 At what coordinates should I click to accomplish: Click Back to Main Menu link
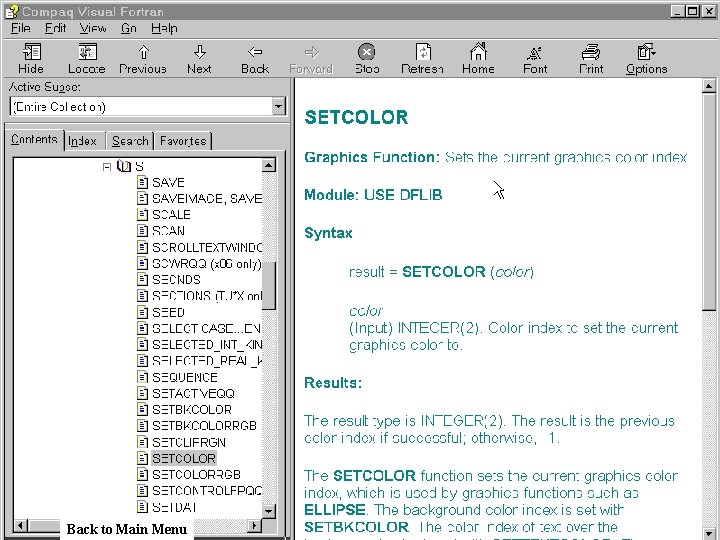click(127, 529)
